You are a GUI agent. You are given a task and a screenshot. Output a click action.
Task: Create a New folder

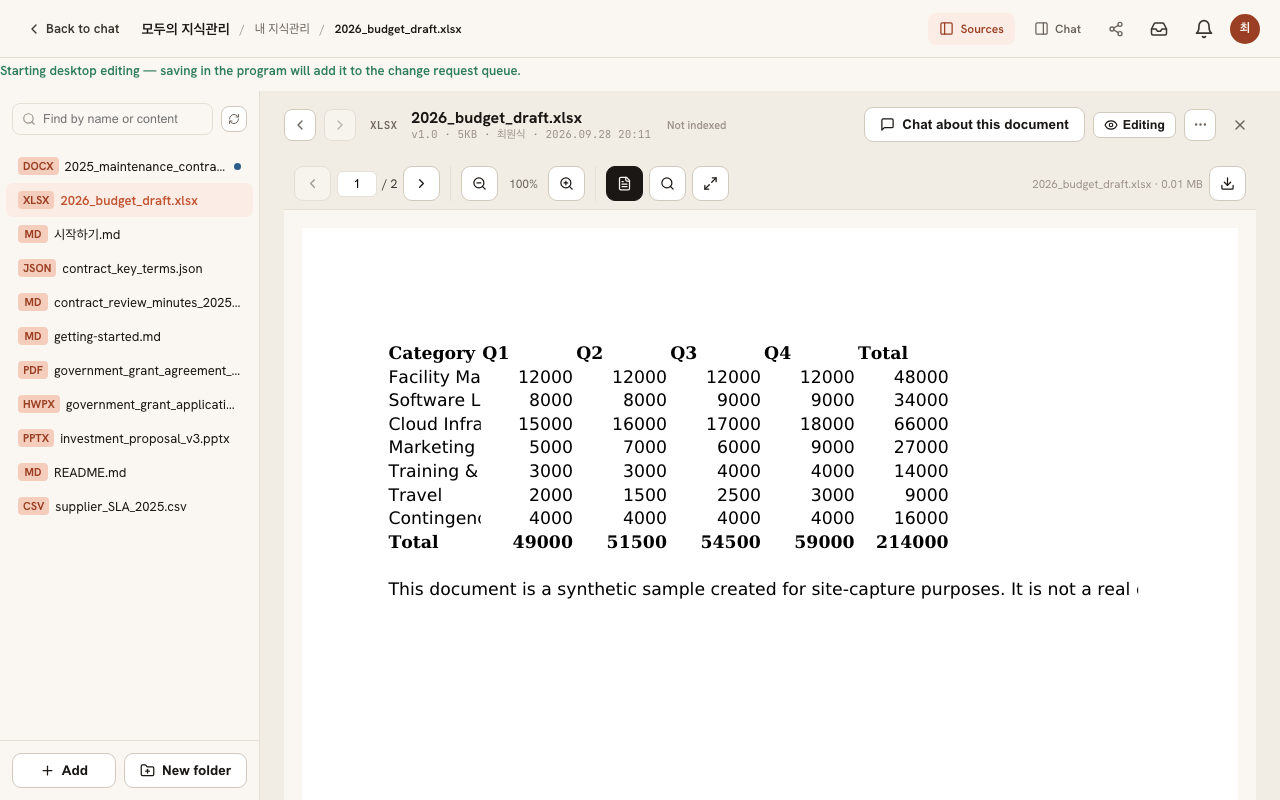[185, 770]
